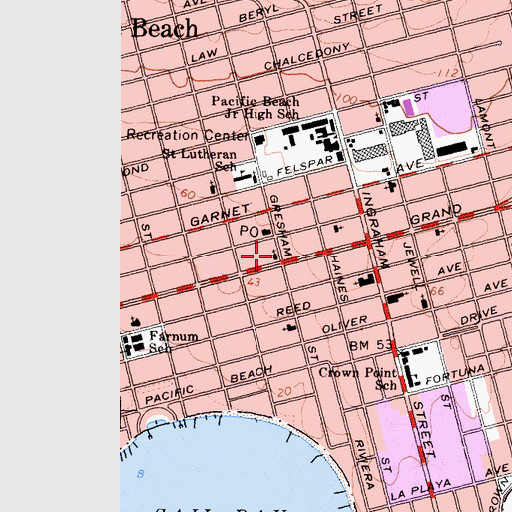Viewport: 512px width, 512px height.
Task: Click the CHALCEDONY street label
Action: (307, 56)
